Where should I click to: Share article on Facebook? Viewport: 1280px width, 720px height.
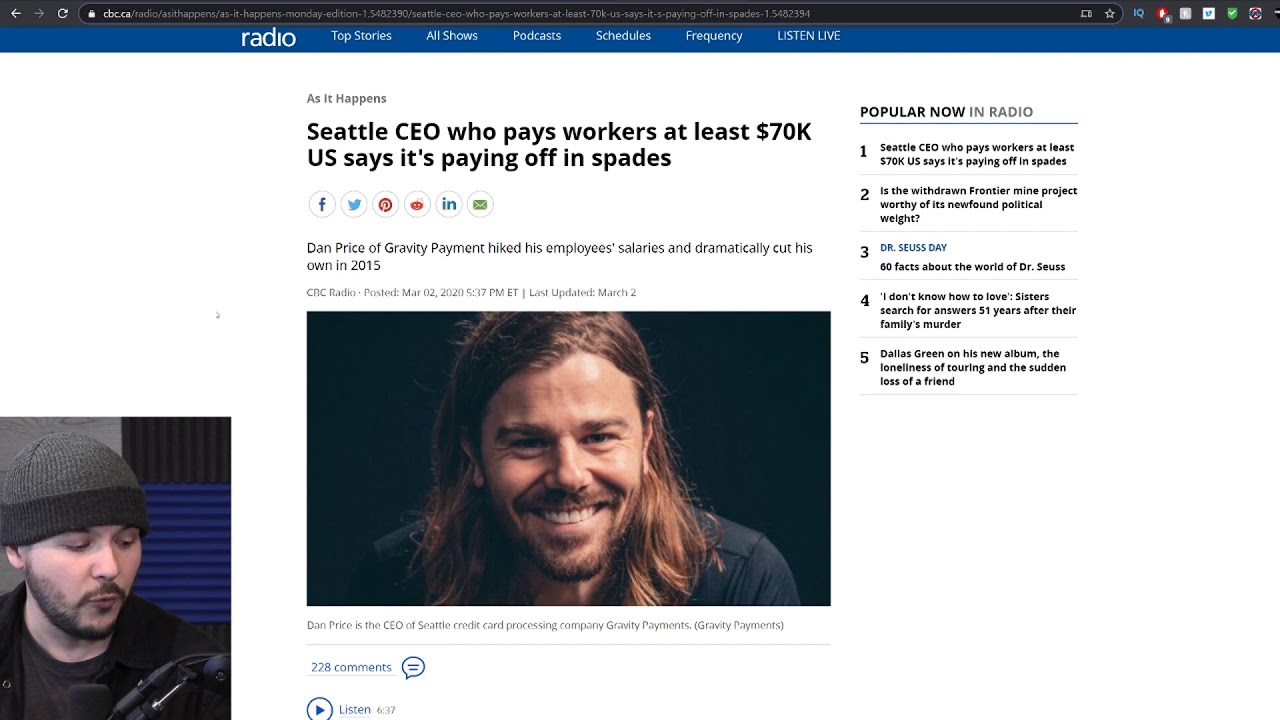[x=322, y=204]
